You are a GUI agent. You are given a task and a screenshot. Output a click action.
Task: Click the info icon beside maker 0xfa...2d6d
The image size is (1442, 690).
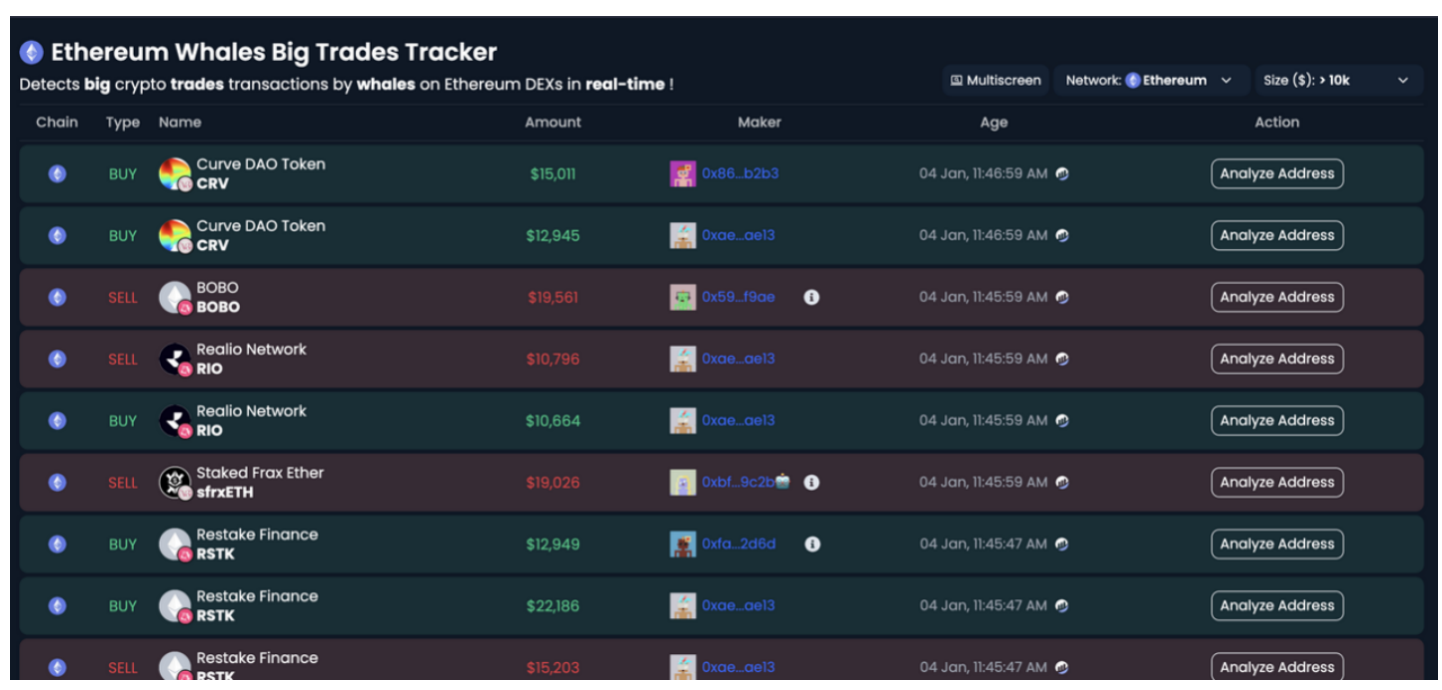(x=812, y=544)
